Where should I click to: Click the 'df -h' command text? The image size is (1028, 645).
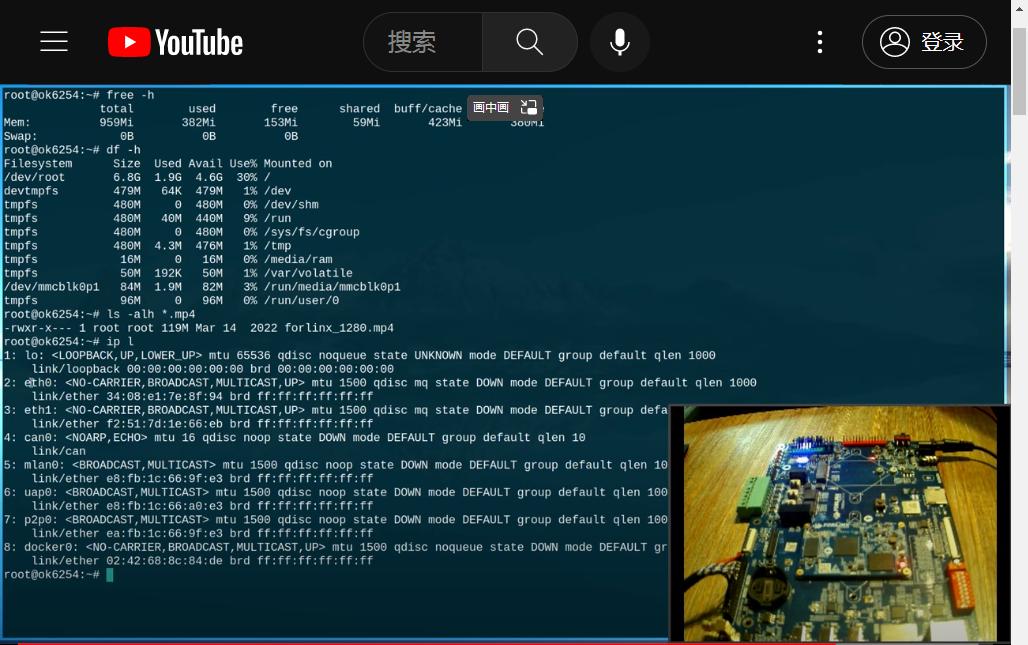tap(123, 150)
